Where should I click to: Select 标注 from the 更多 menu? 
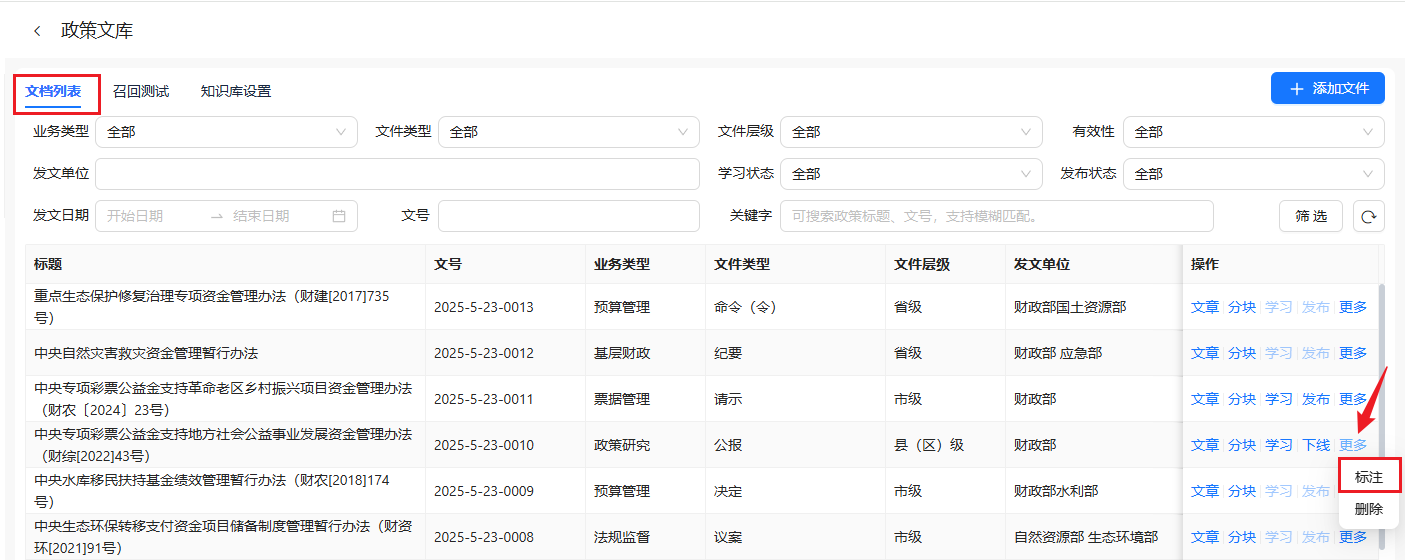1368,478
